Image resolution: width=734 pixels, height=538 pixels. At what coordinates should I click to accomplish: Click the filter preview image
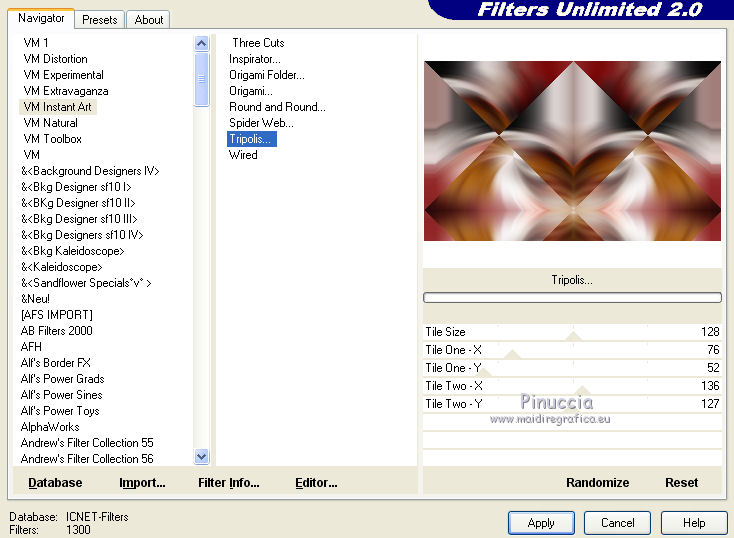pos(572,151)
